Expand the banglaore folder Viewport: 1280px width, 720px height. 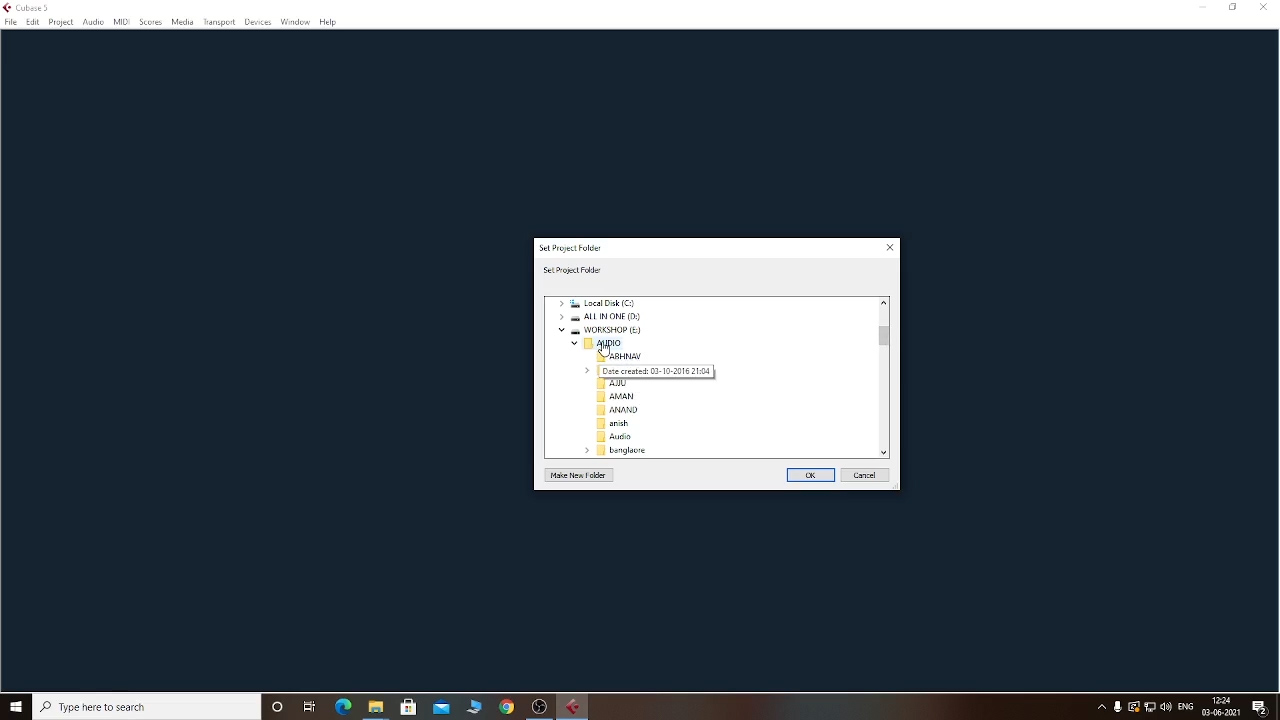(588, 450)
